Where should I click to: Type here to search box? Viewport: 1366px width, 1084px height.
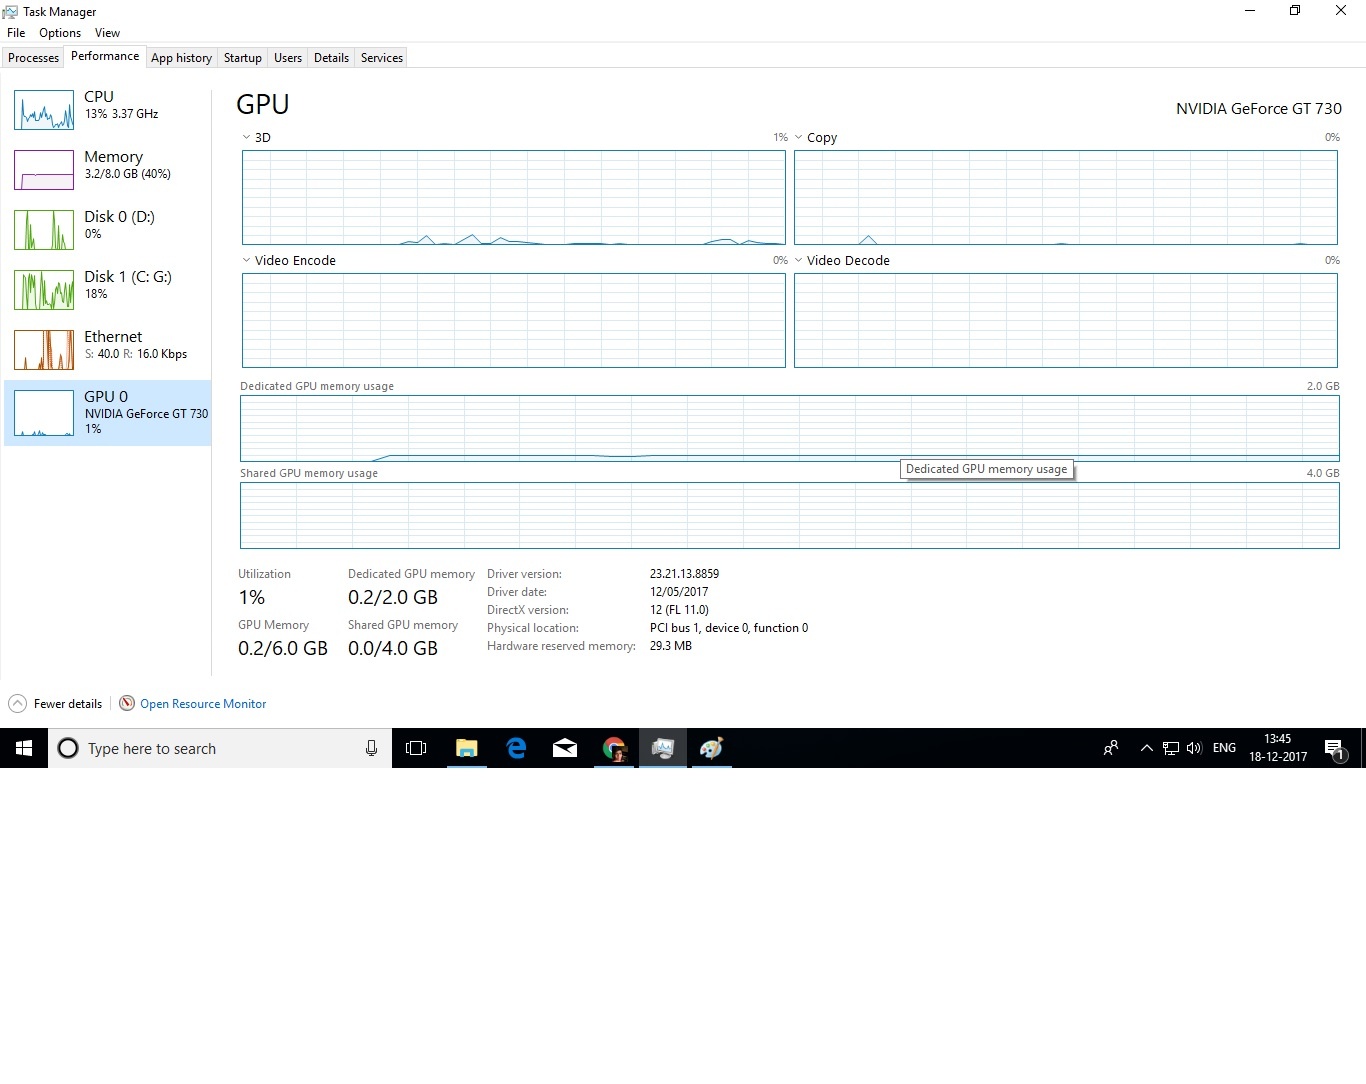click(220, 748)
